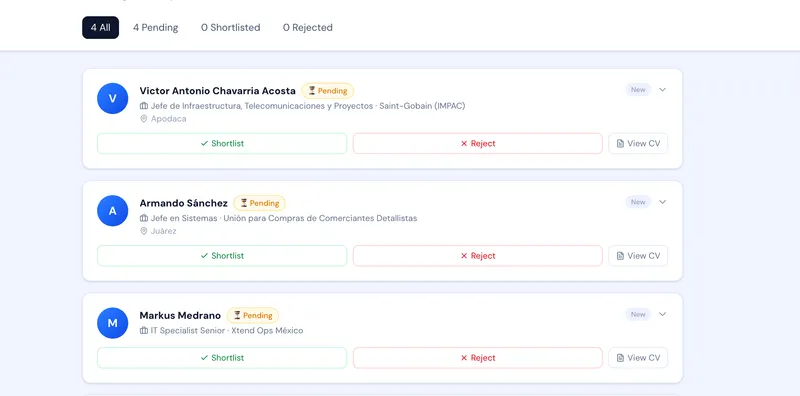Click New tag on Markus Medrano's card

point(638,314)
